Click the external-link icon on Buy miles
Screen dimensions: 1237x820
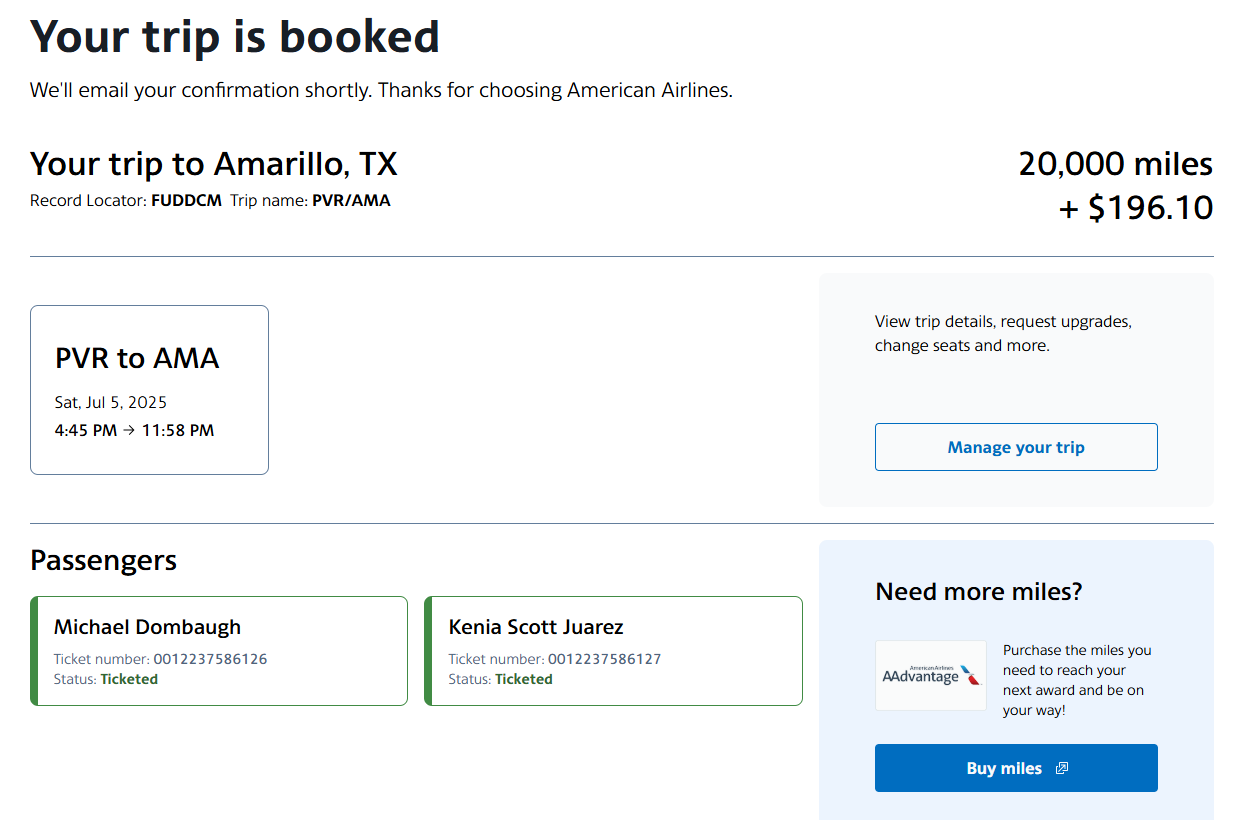1061,769
